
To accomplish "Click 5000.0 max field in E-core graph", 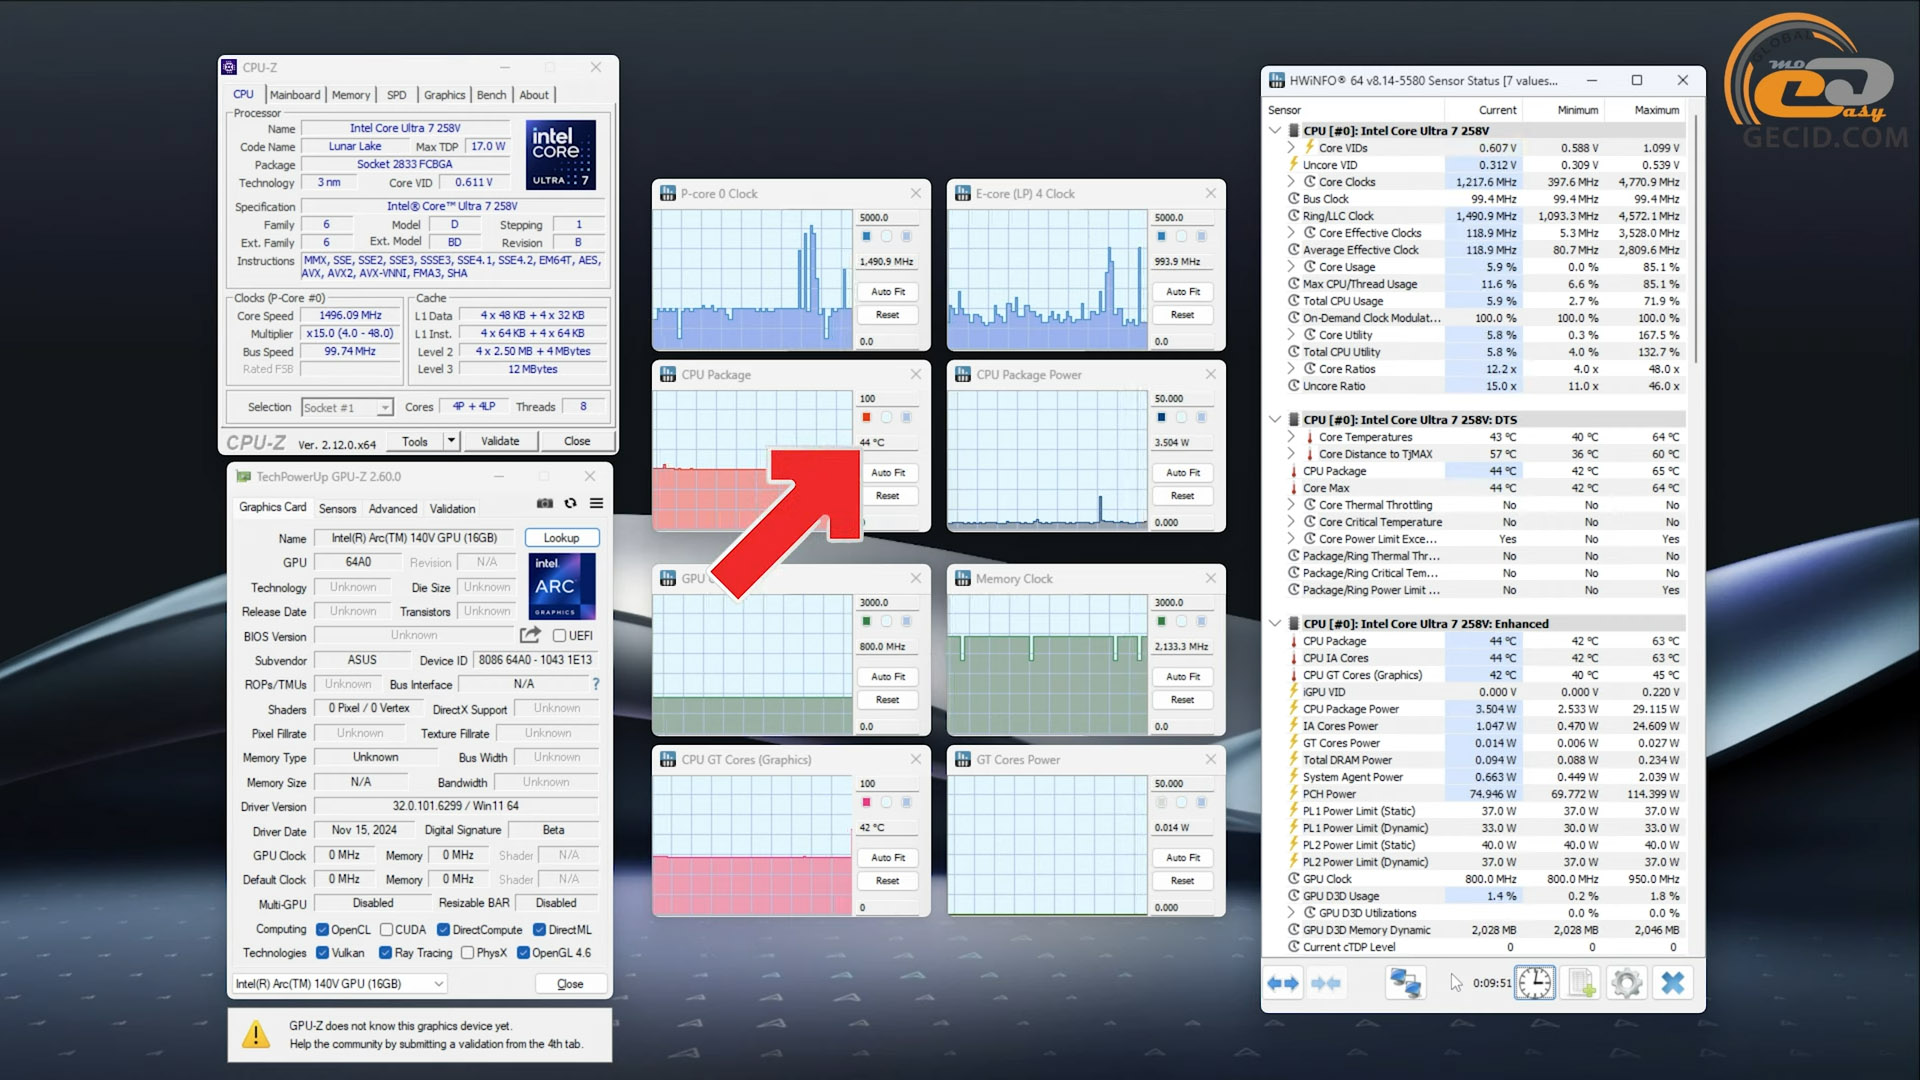I will point(1183,217).
